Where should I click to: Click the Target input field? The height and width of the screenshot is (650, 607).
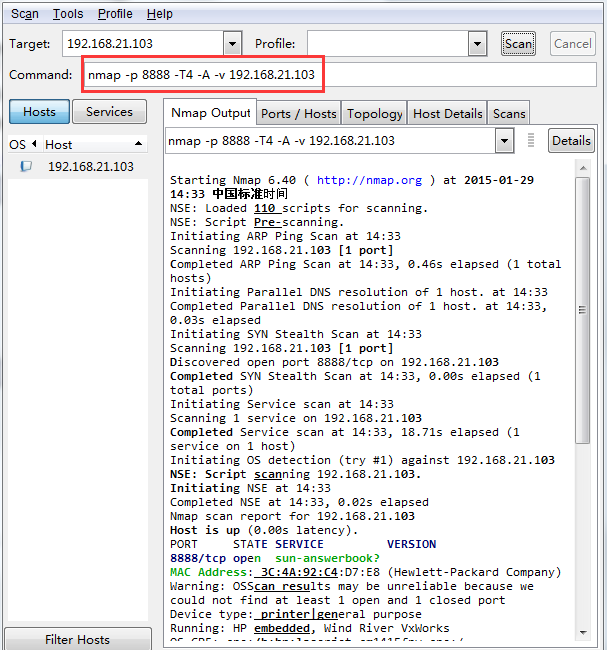point(143,44)
